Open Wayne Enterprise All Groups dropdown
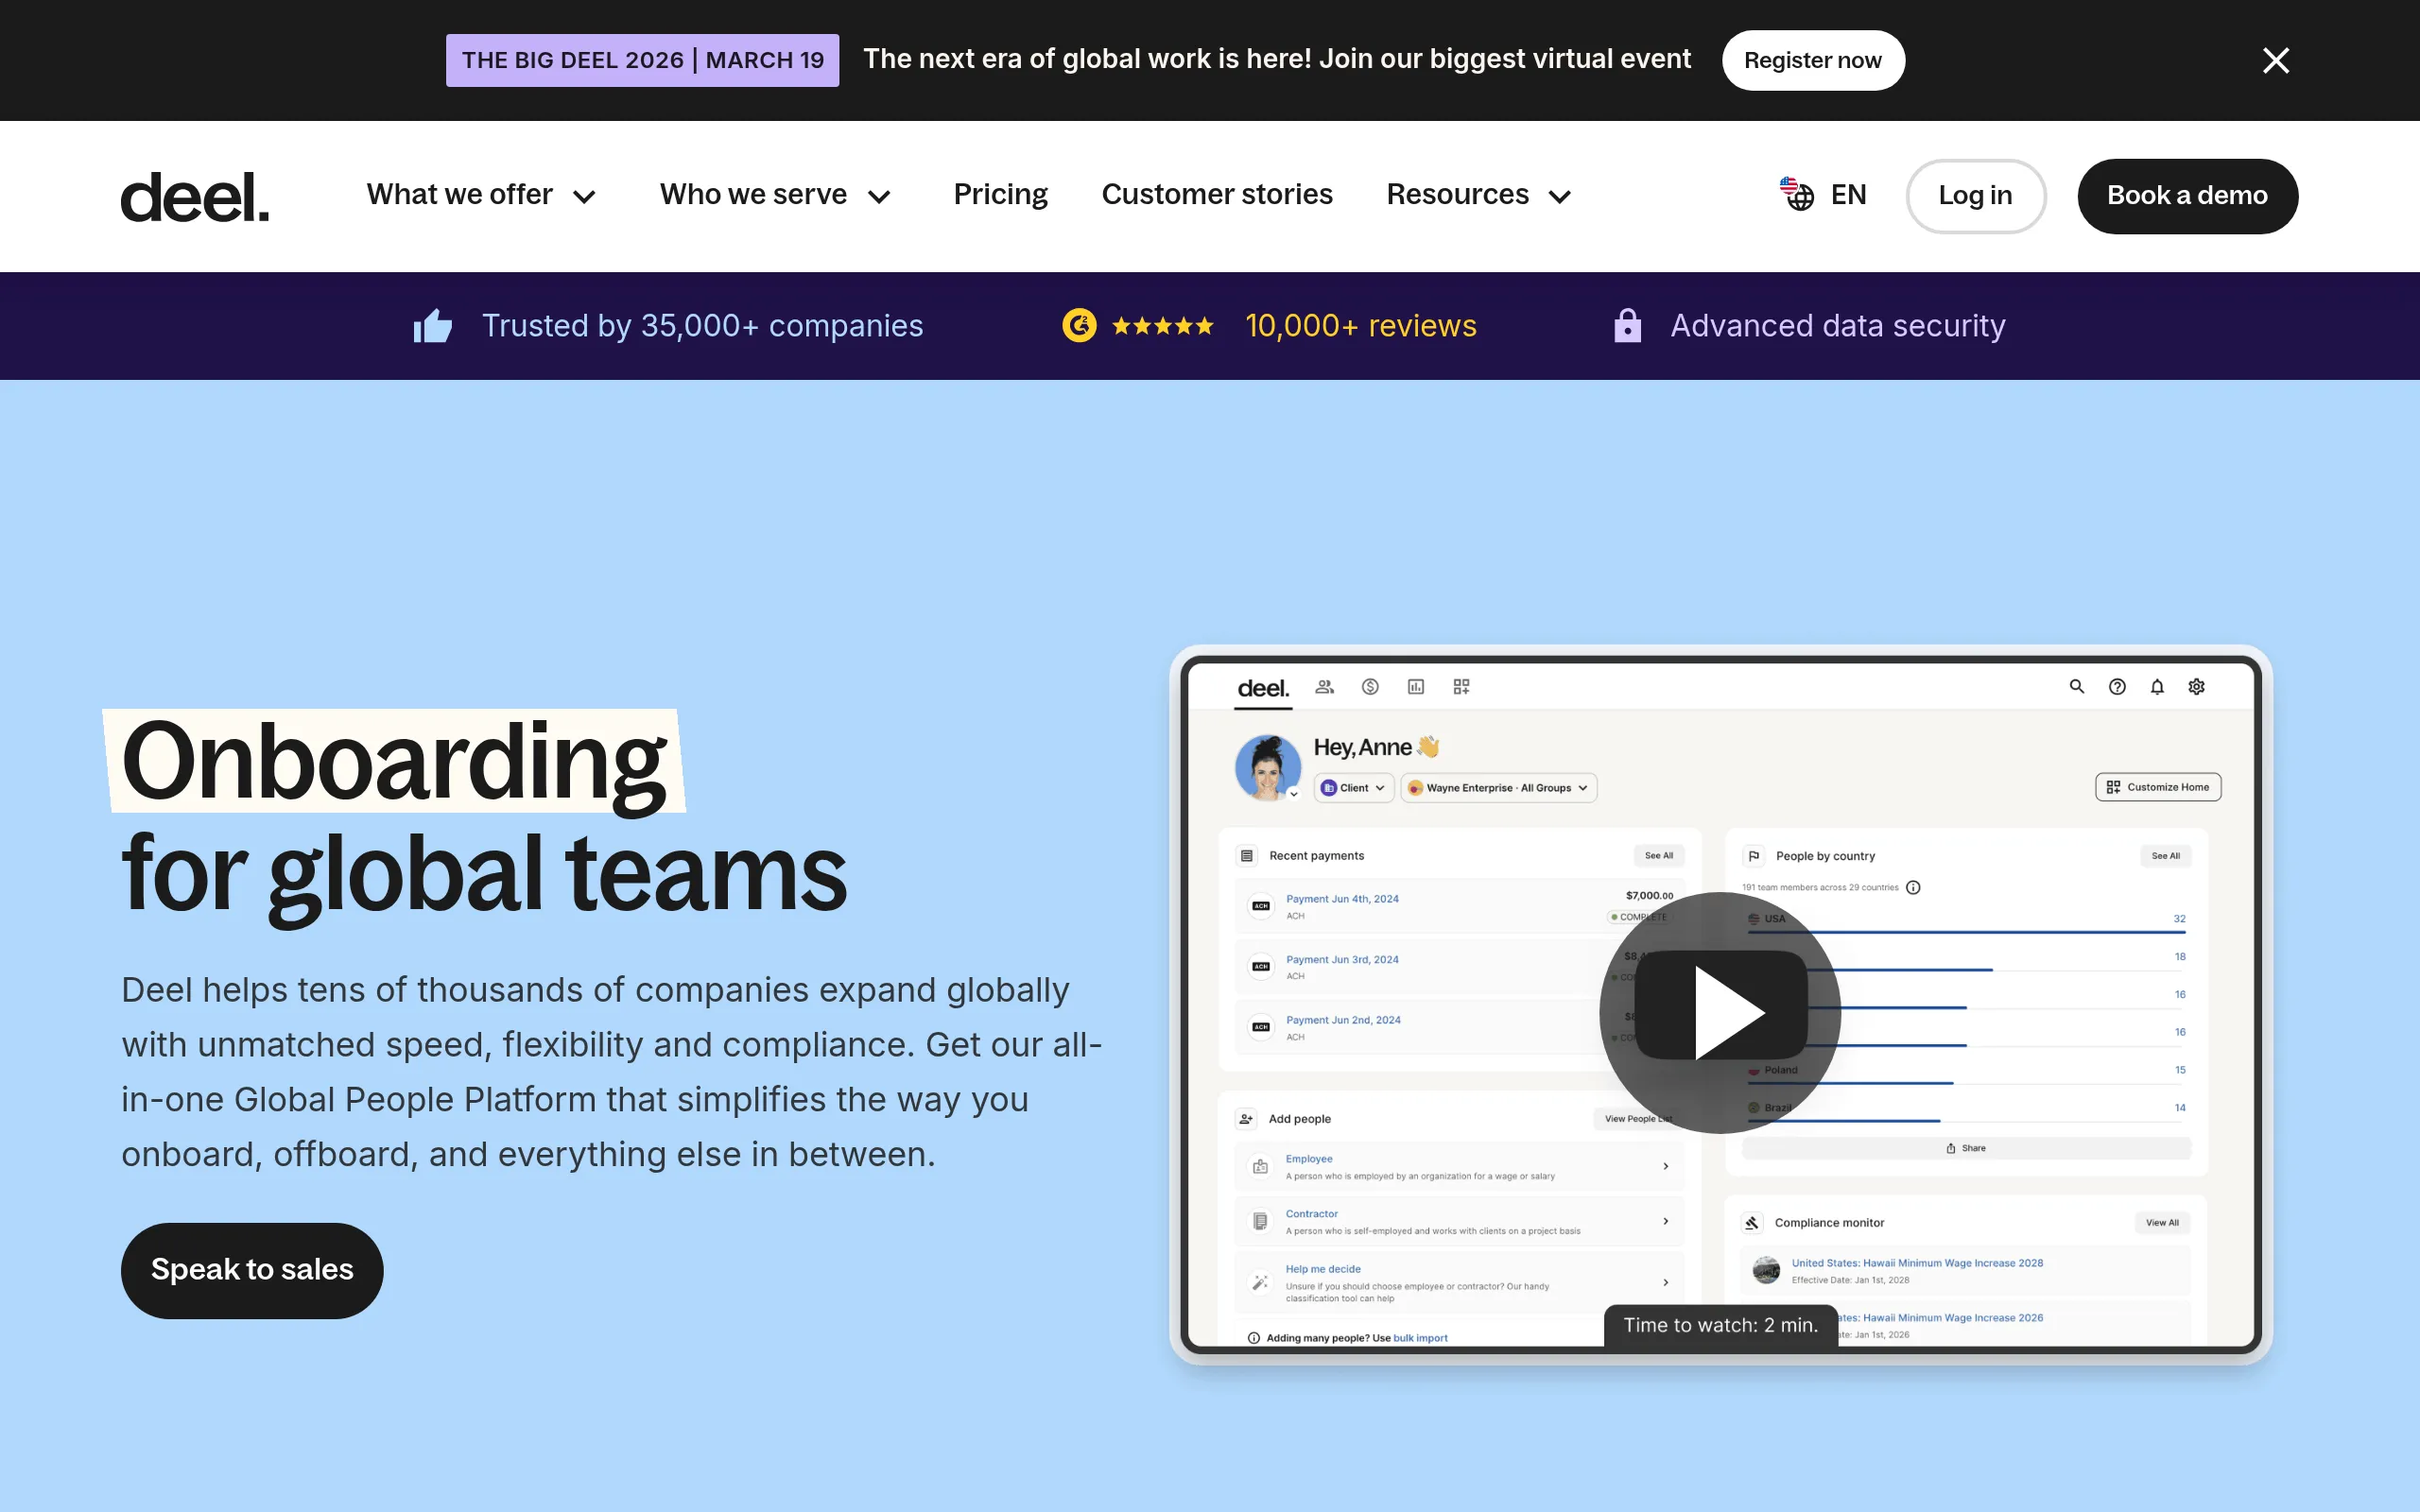Image resolution: width=2420 pixels, height=1512 pixels. click(x=1498, y=788)
